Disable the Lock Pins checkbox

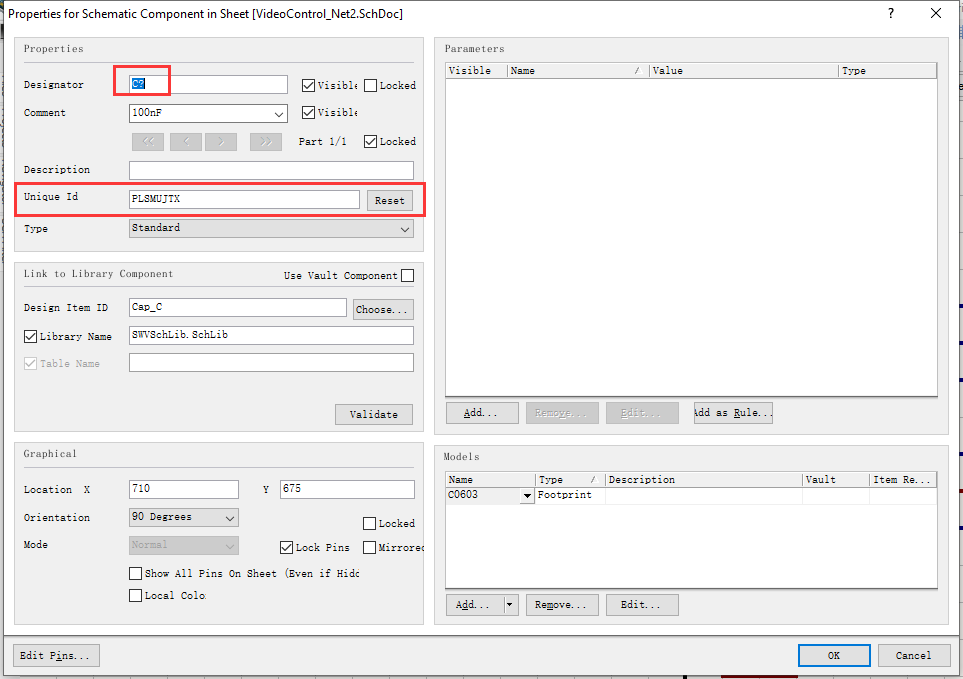[285, 547]
